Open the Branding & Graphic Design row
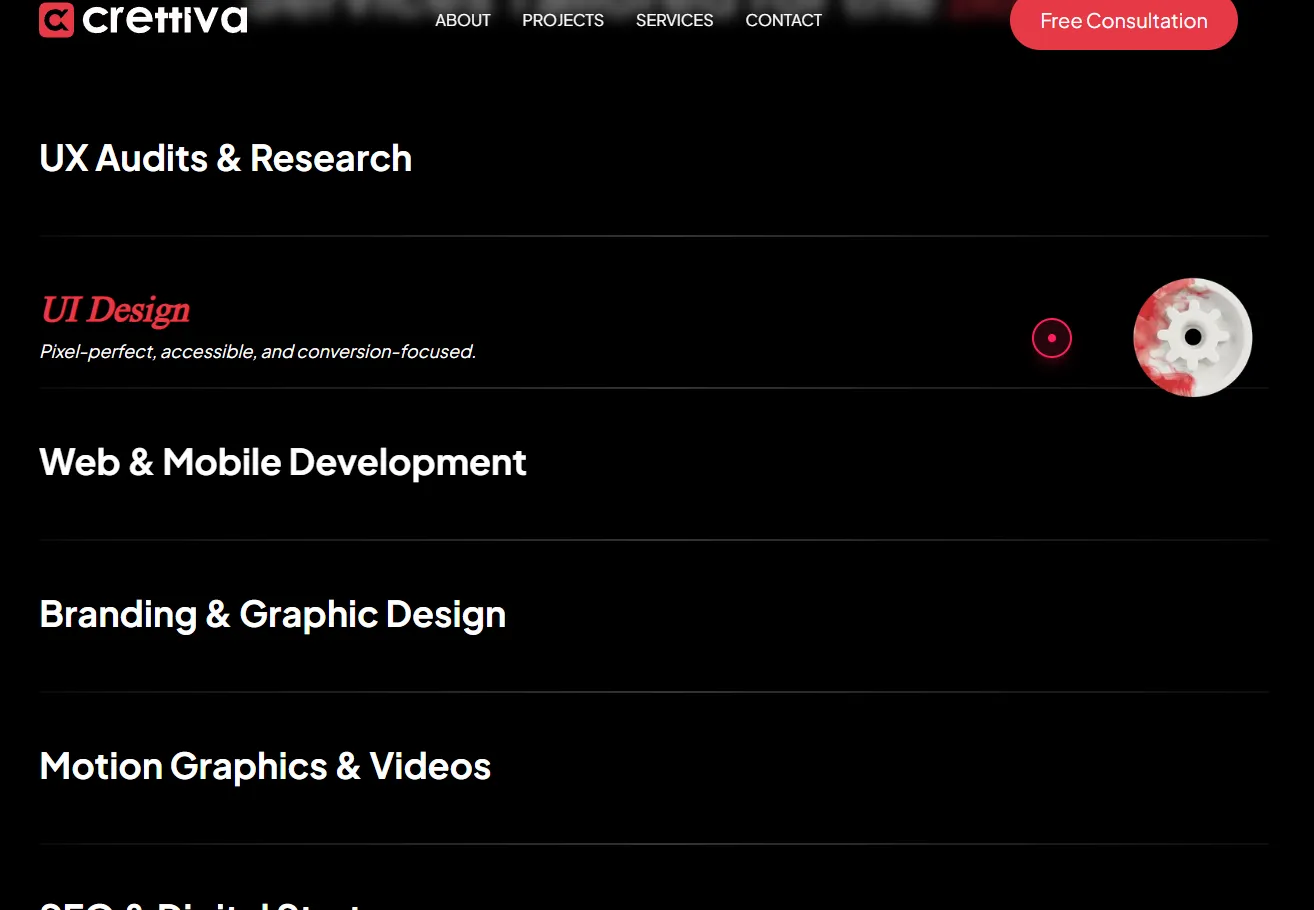Viewport: 1314px width, 910px height. 272,614
